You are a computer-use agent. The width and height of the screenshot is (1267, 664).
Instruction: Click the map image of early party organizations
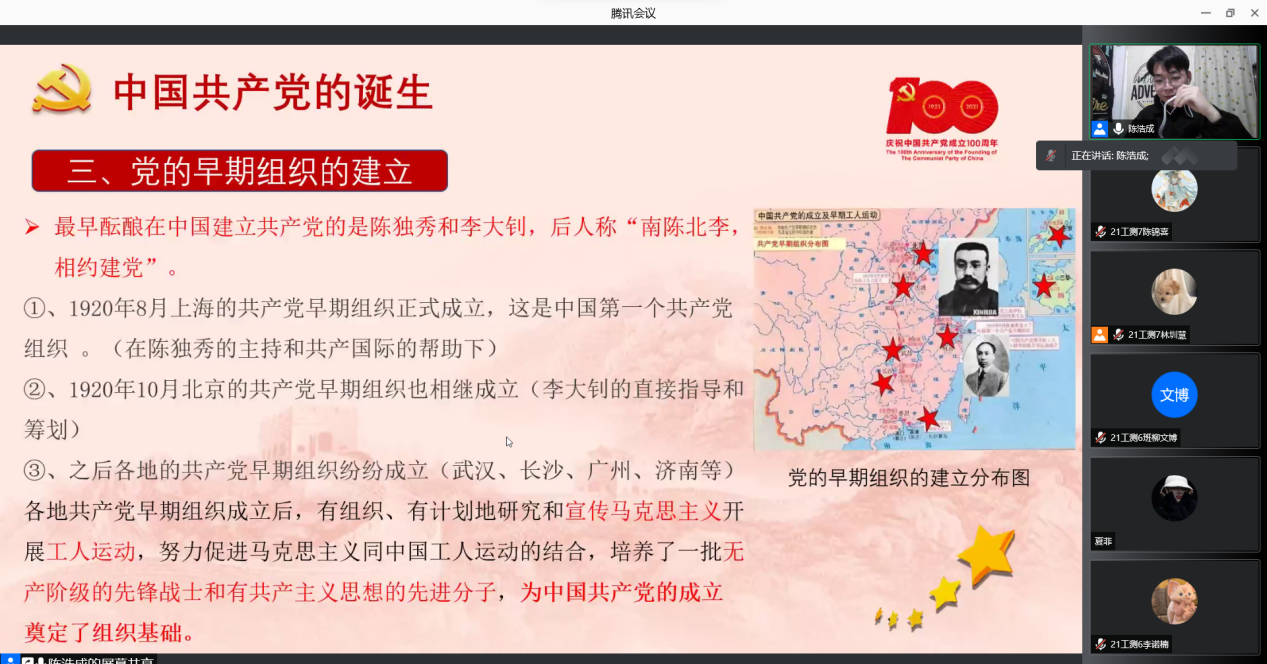pos(914,329)
